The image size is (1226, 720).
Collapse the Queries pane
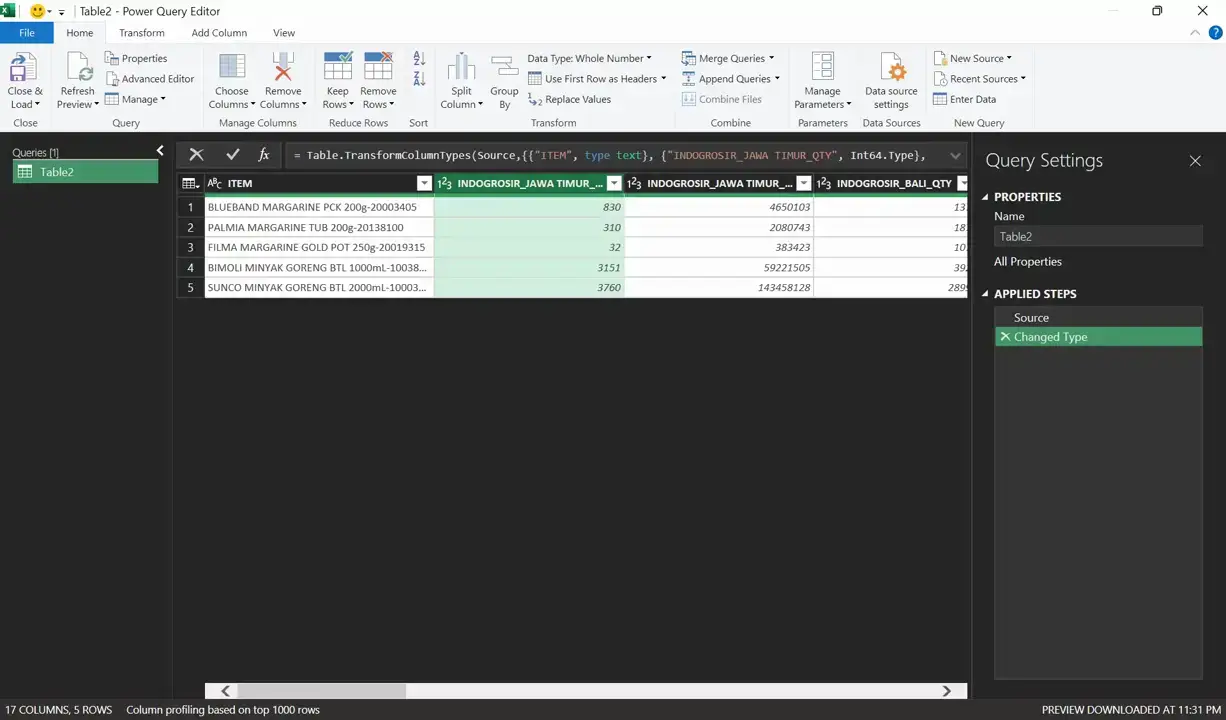click(x=160, y=151)
